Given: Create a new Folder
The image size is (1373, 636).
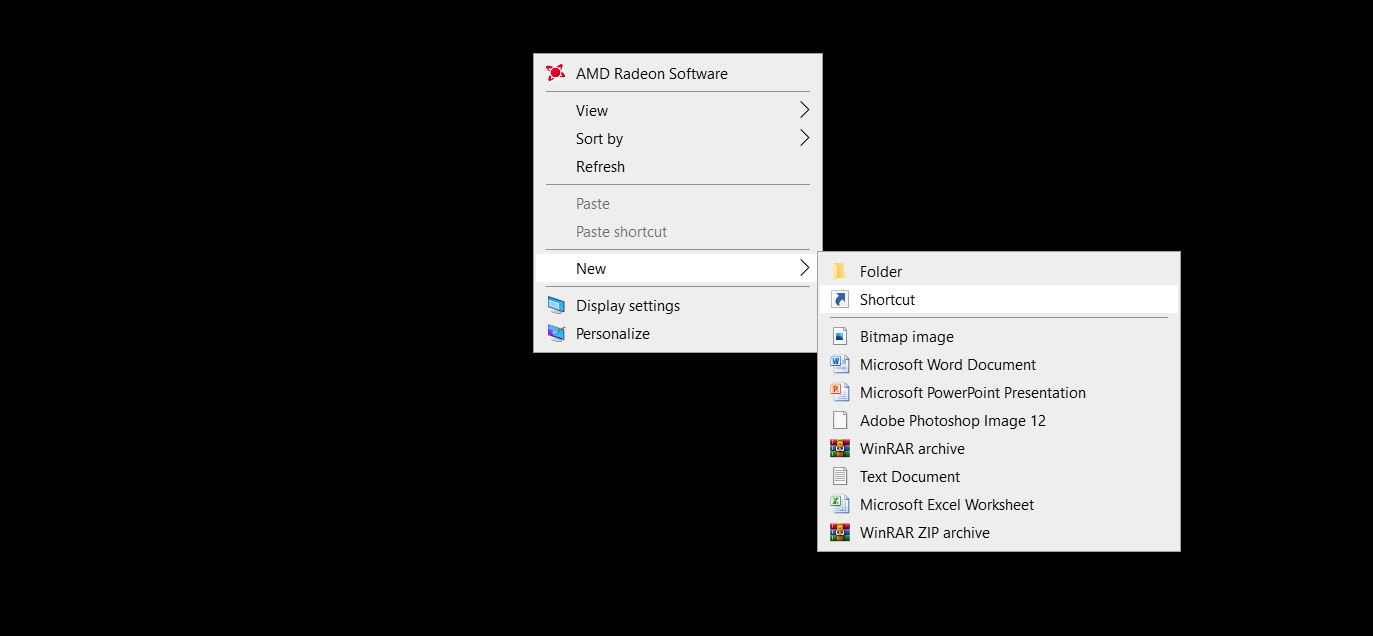Looking at the screenshot, I should (999, 271).
